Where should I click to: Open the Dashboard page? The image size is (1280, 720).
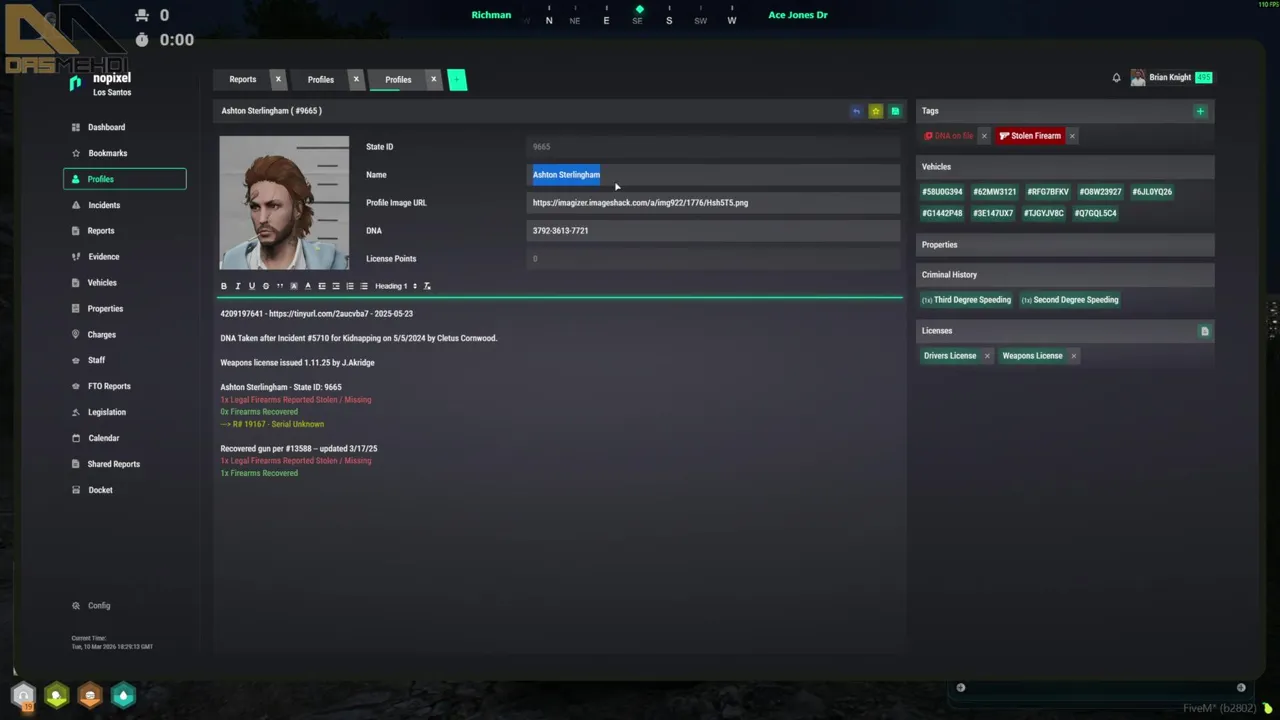pos(125,127)
